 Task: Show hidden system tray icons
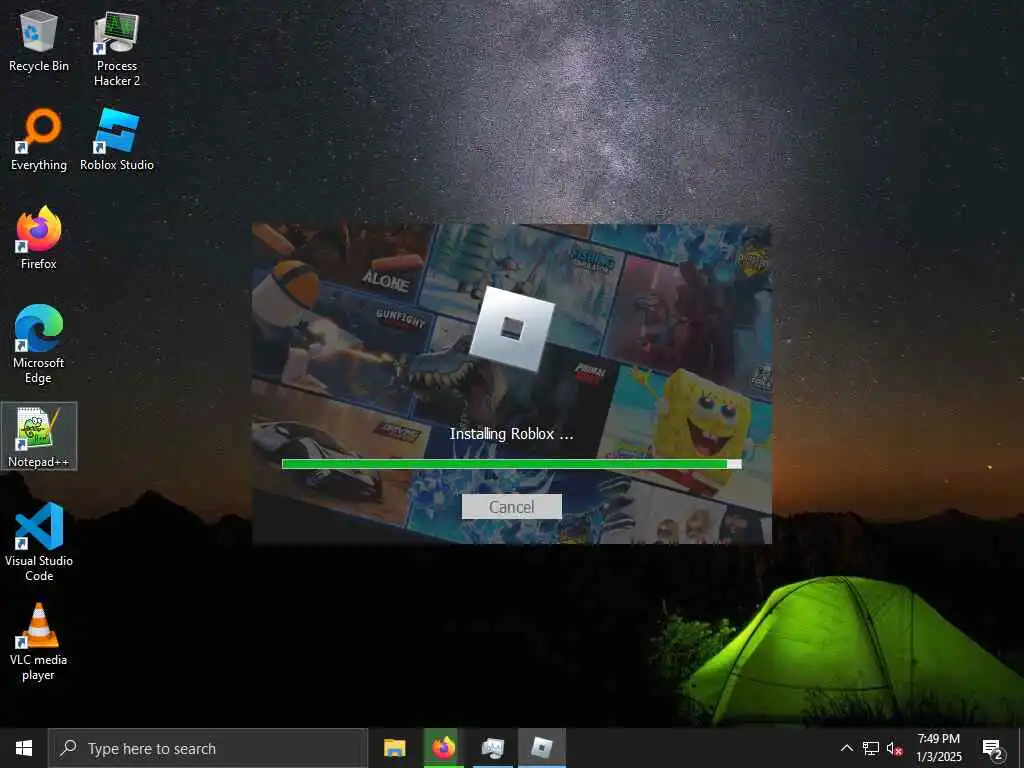click(x=846, y=748)
